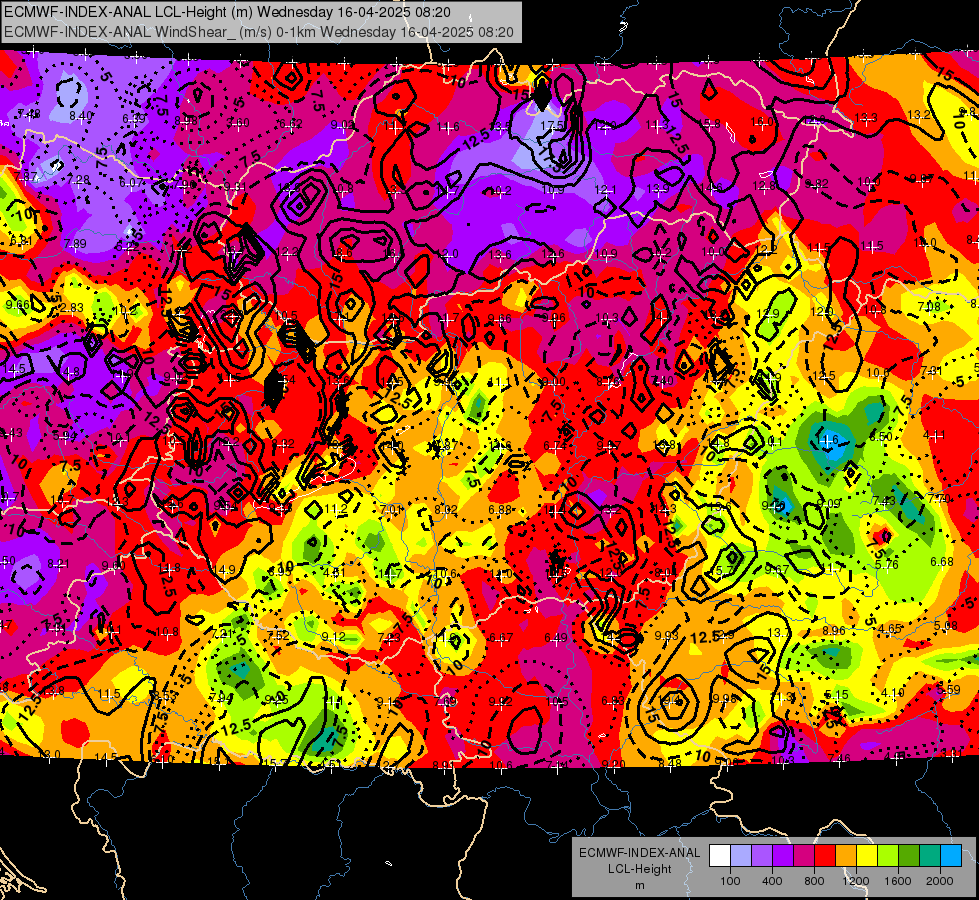Image resolution: width=979 pixels, height=900 pixels.
Task: Click the 13.2 wind shear value
Action: [x=919, y=114]
